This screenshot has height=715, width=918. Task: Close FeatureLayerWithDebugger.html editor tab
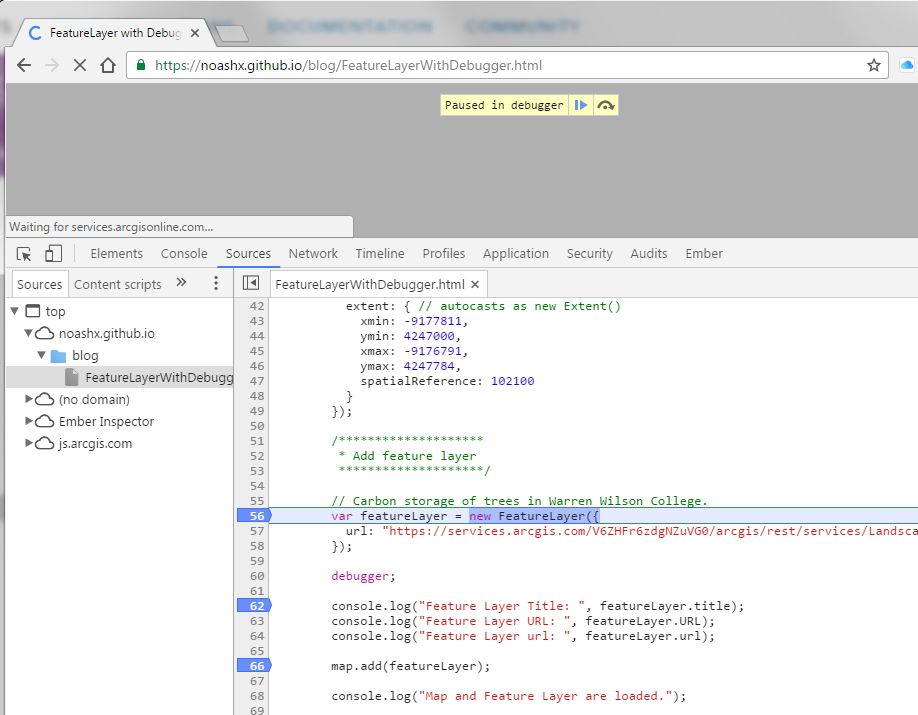(x=475, y=285)
